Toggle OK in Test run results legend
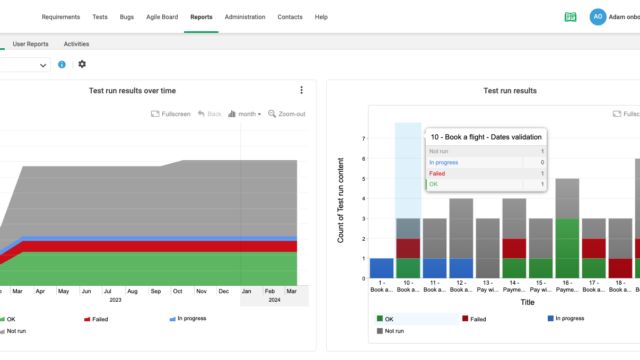 [x=385, y=319]
